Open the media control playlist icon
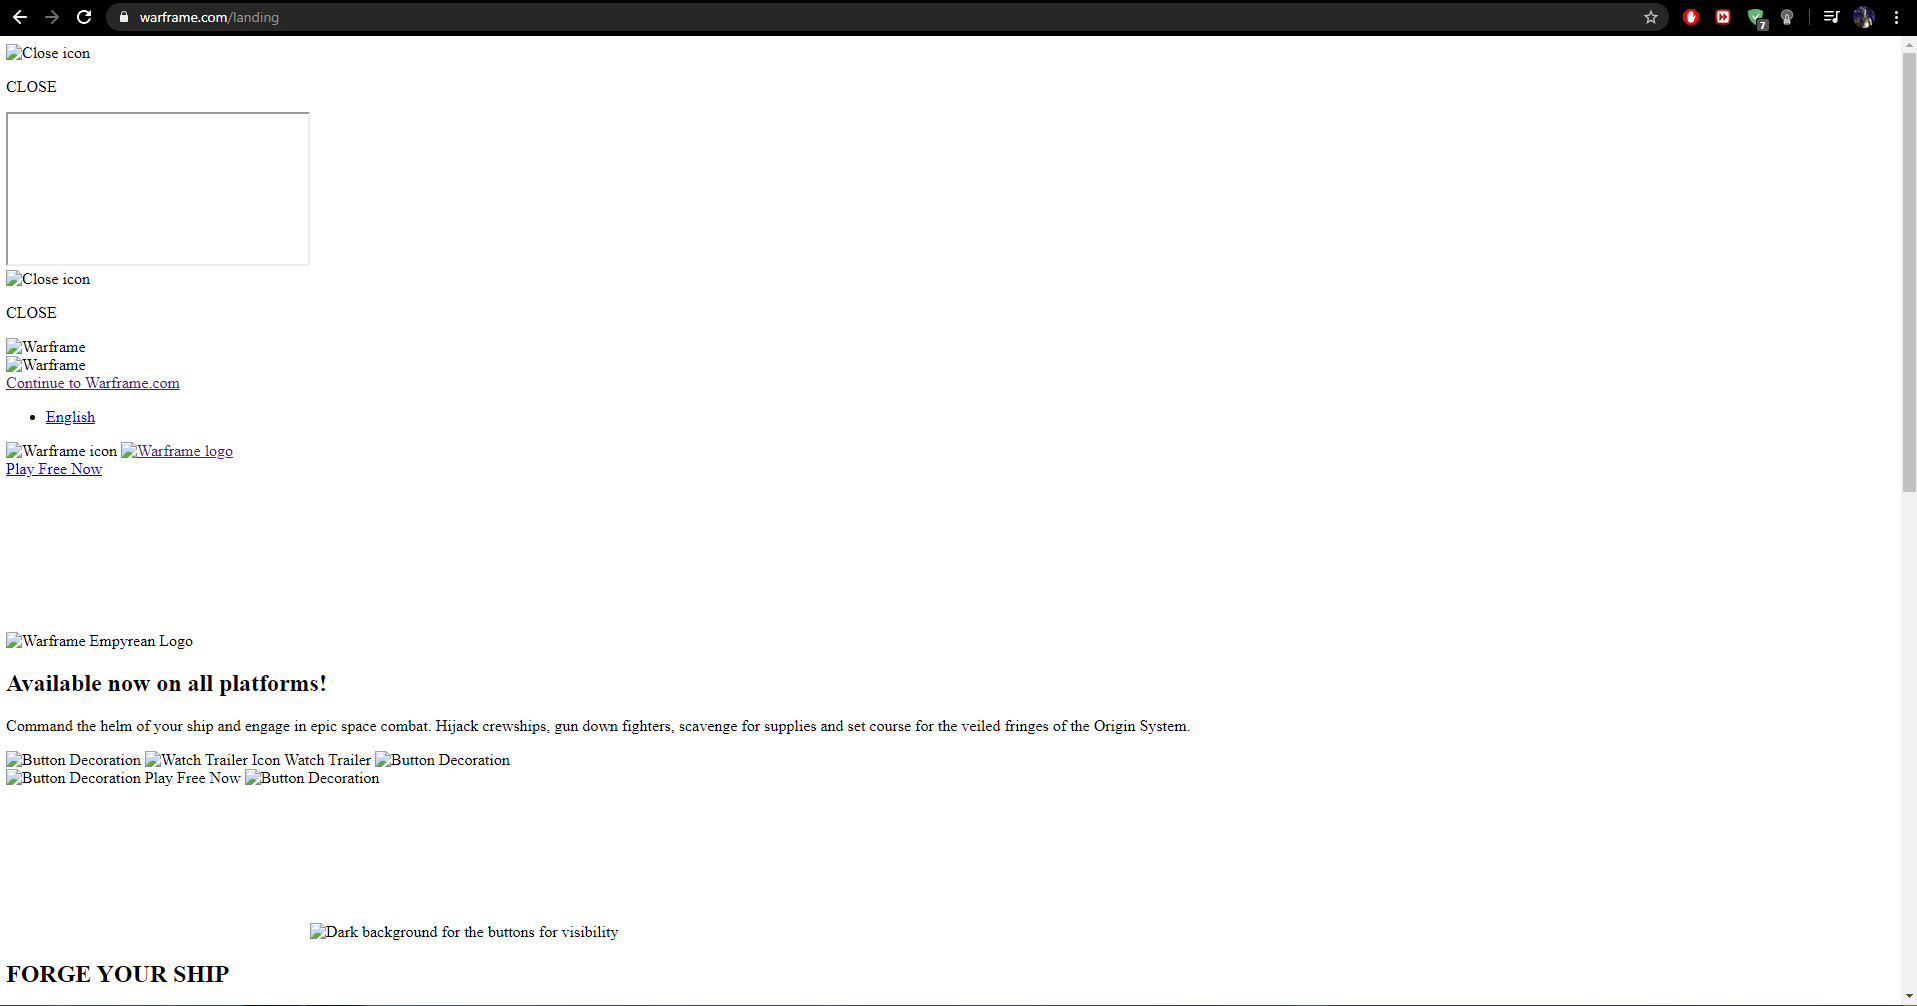Screen dimensions: 1917x1006 pos(1831,17)
